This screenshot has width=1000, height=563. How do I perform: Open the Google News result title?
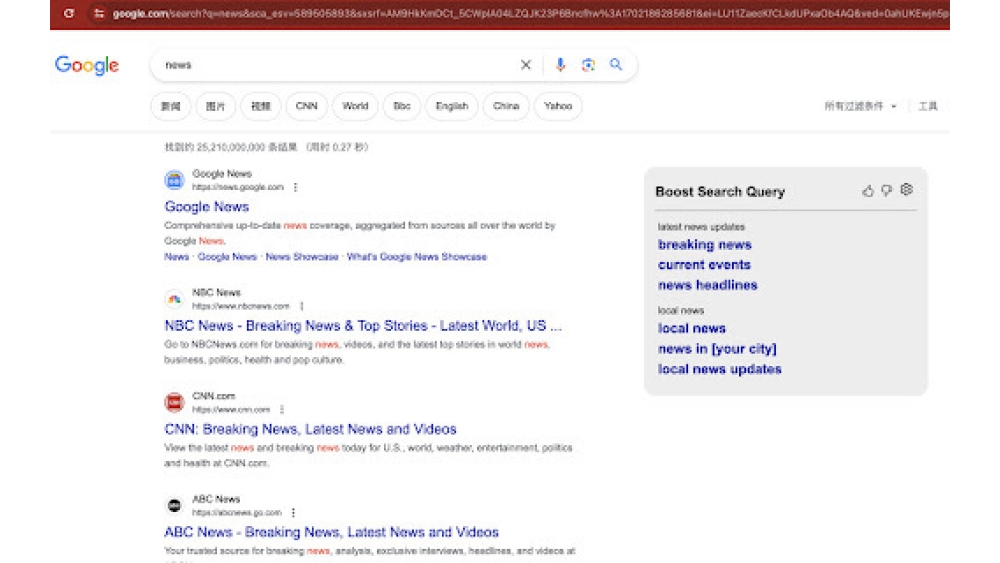tap(207, 207)
